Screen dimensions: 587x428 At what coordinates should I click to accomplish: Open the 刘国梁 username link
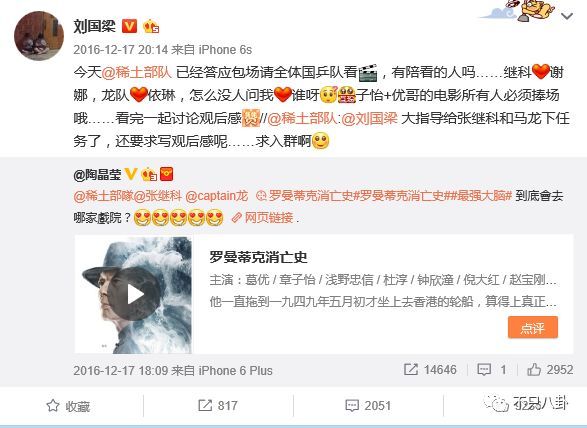(94, 26)
